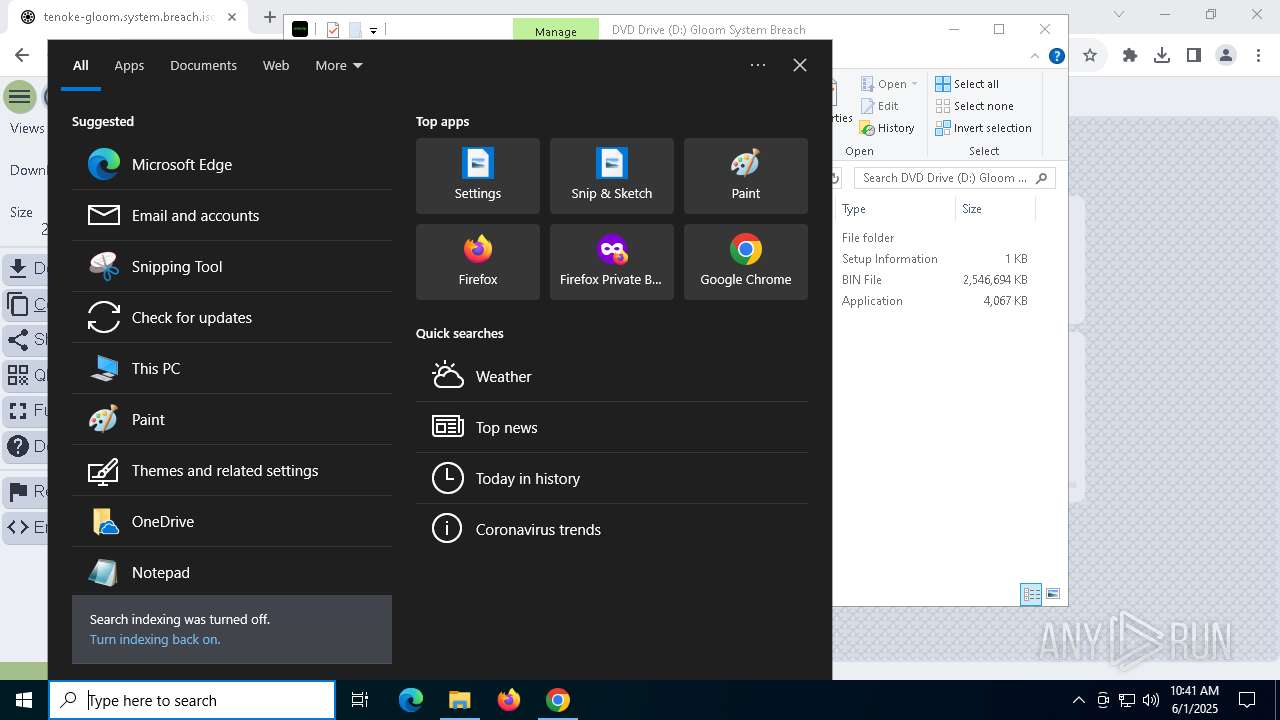Open Microsoft Edge from Suggested list
This screenshot has width=1280, height=720.
tap(232, 164)
